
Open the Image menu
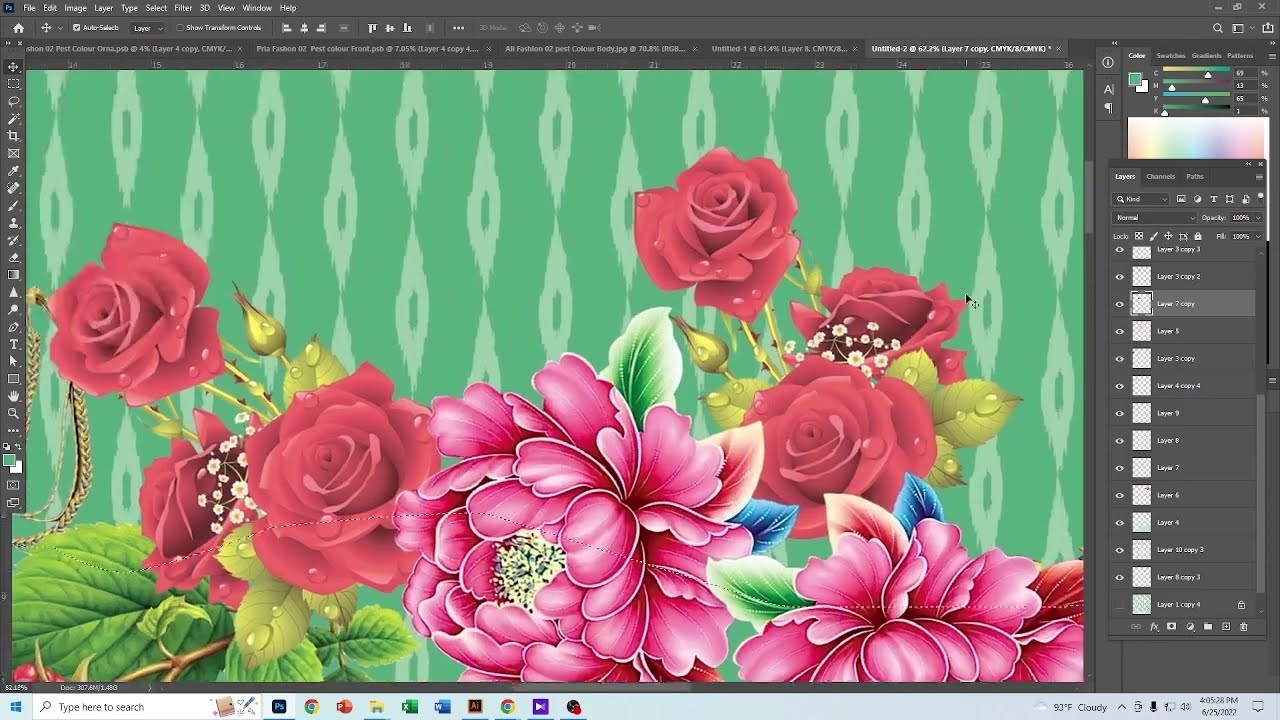(75, 8)
